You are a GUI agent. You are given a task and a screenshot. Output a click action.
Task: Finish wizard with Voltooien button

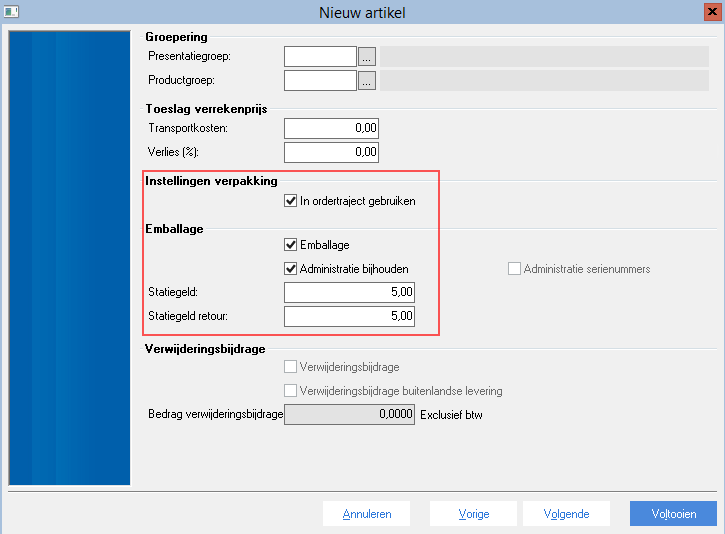tap(673, 514)
